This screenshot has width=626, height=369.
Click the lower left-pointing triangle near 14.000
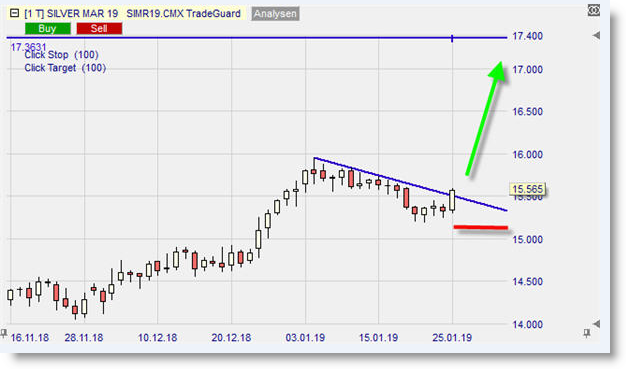[596, 323]
